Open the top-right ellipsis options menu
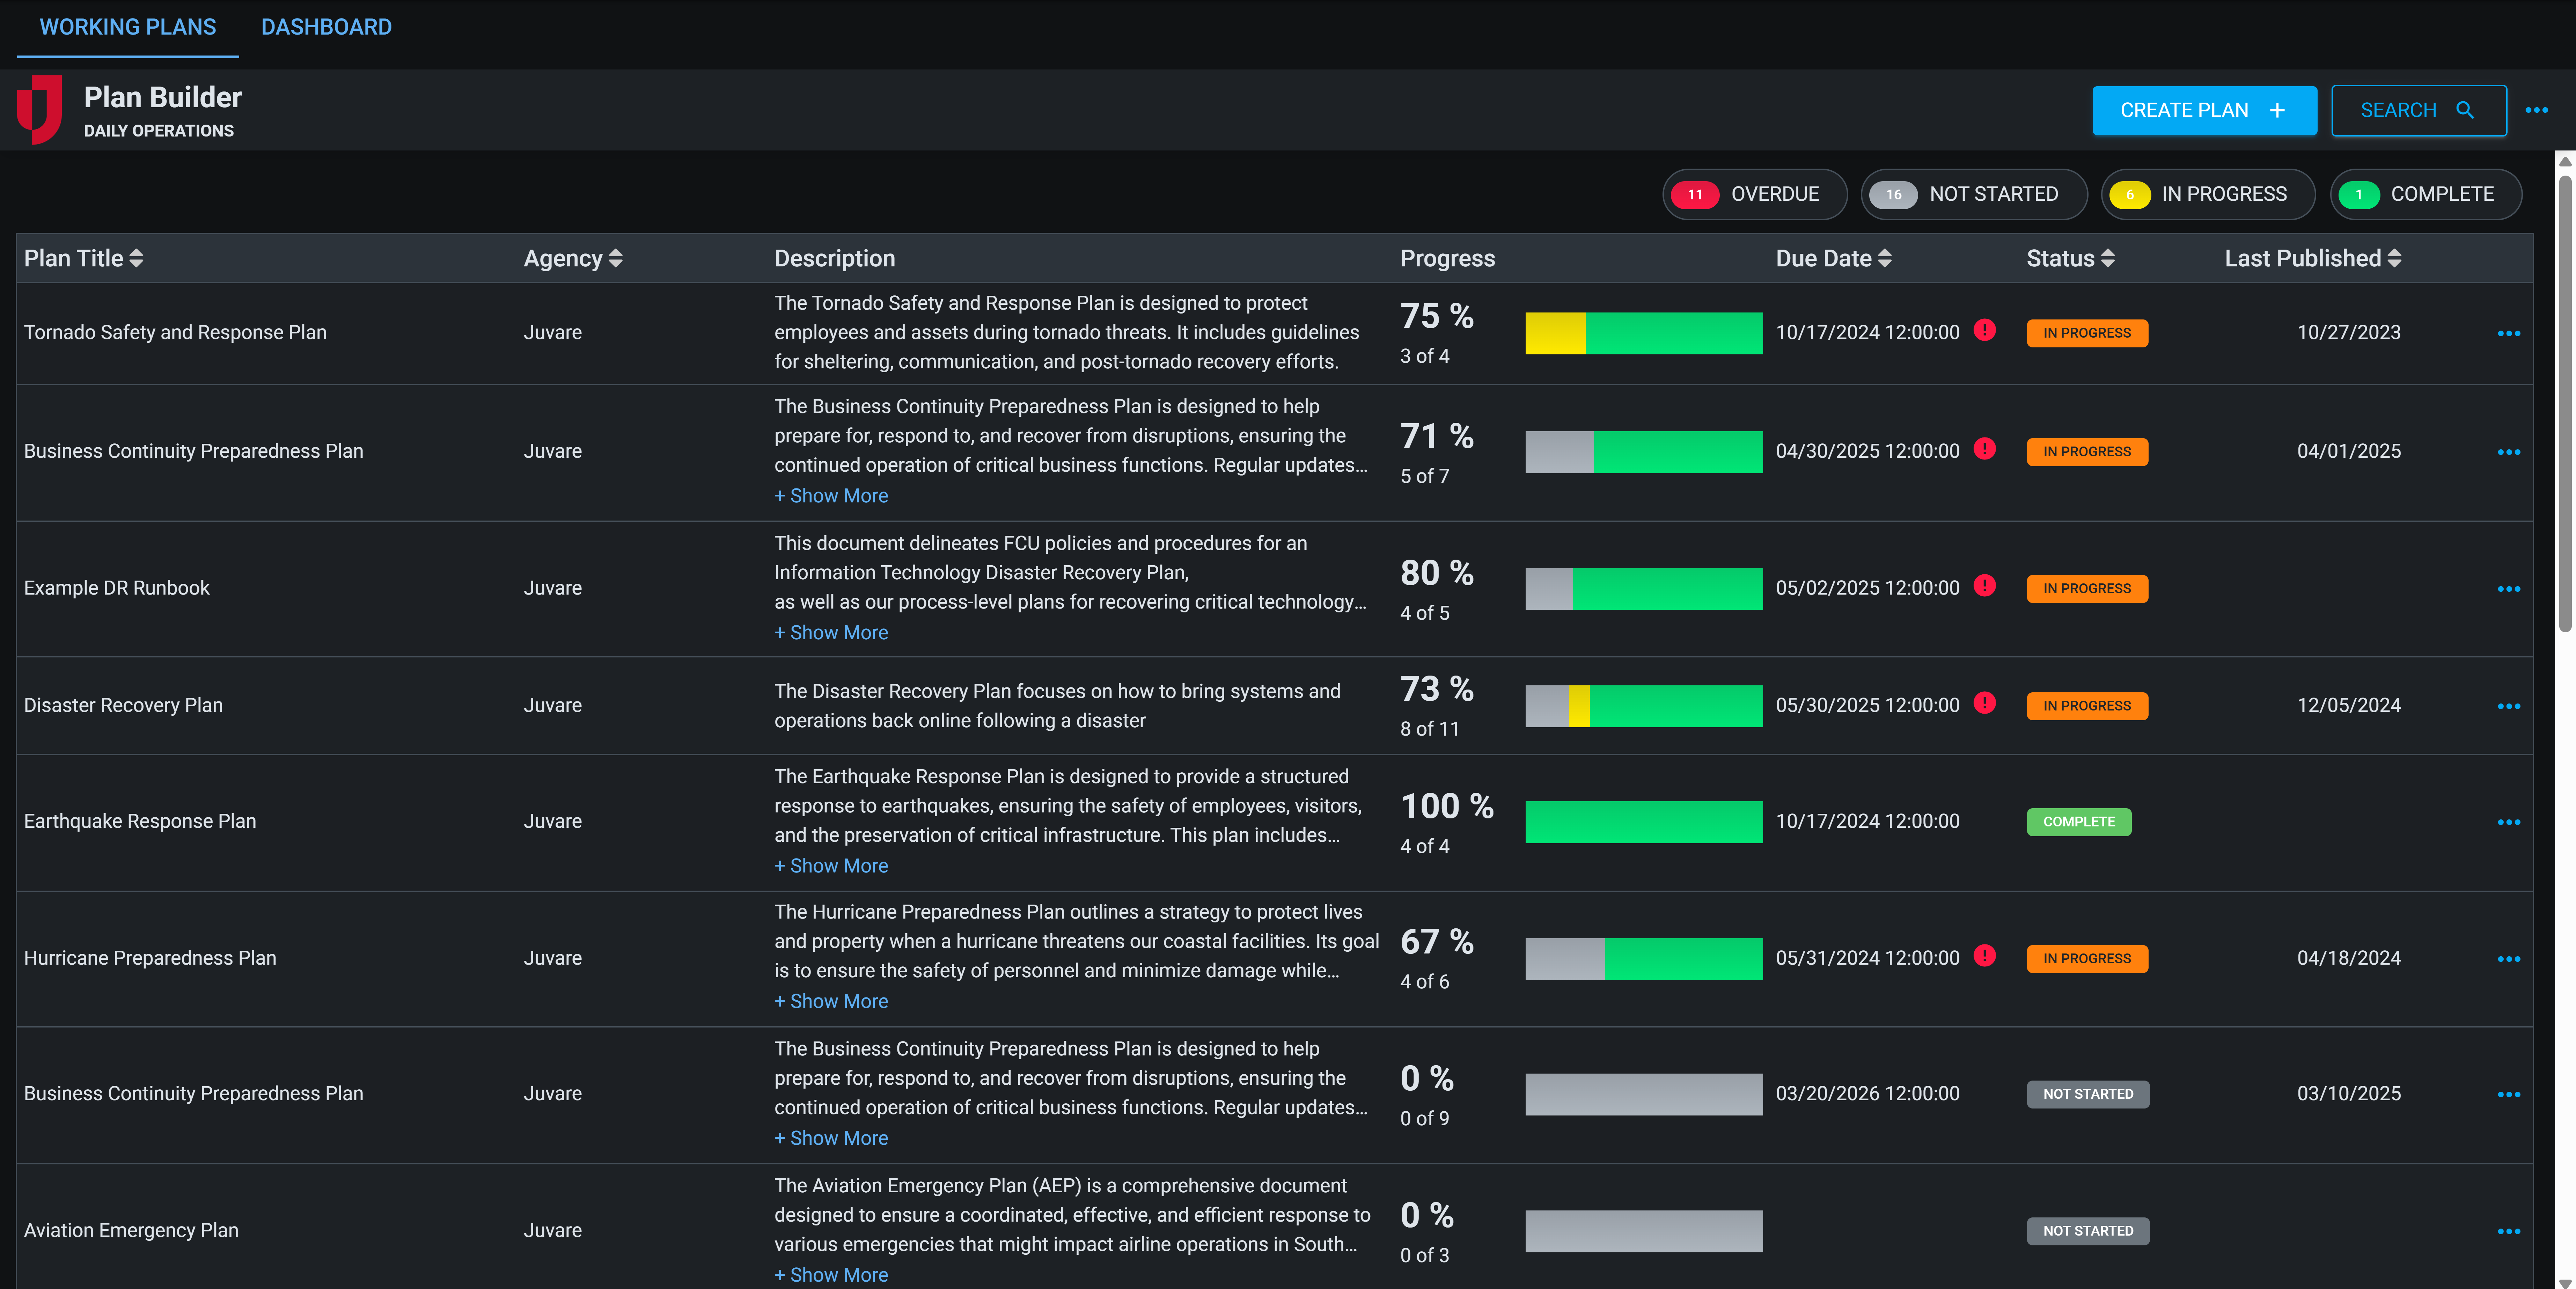The image size is (2576, 1289). 2537,111
